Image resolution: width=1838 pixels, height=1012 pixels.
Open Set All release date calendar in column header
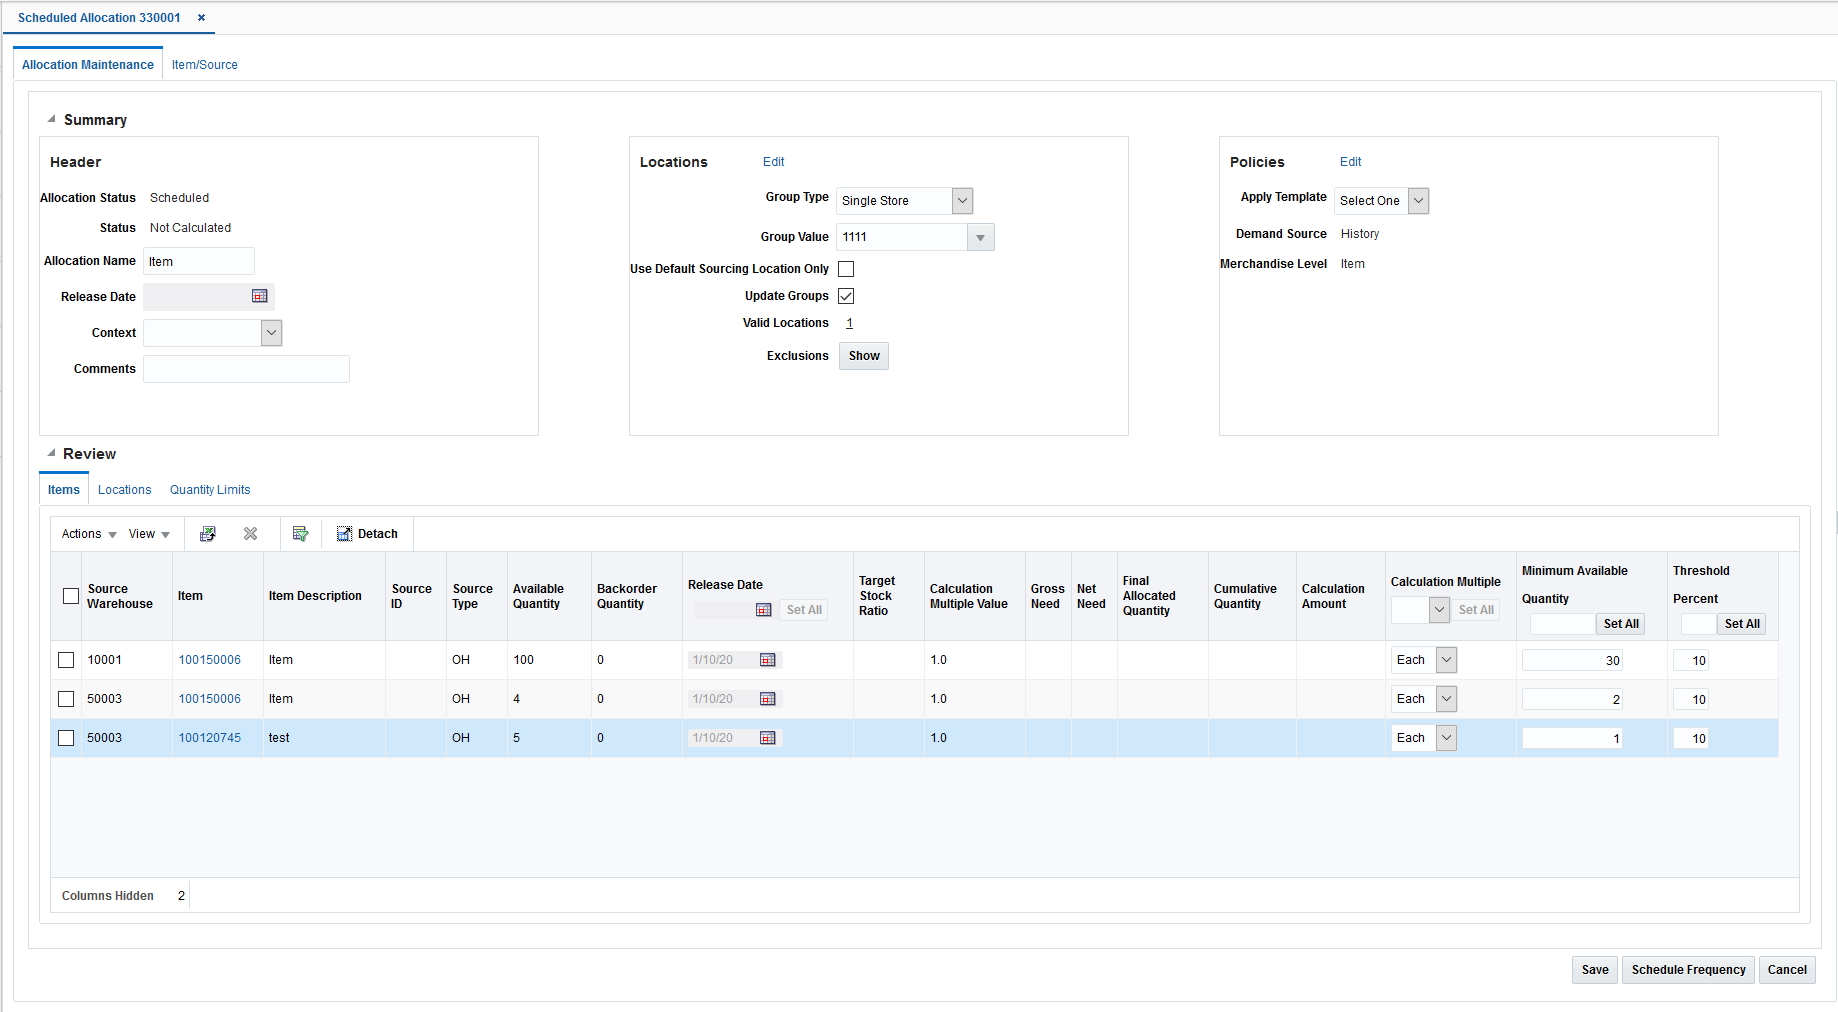764,610
